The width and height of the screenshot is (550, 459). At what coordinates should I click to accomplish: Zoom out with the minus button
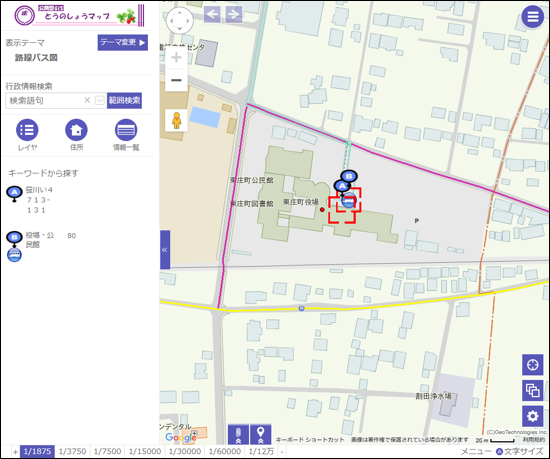pyautogui.click(x=176, y=80)
